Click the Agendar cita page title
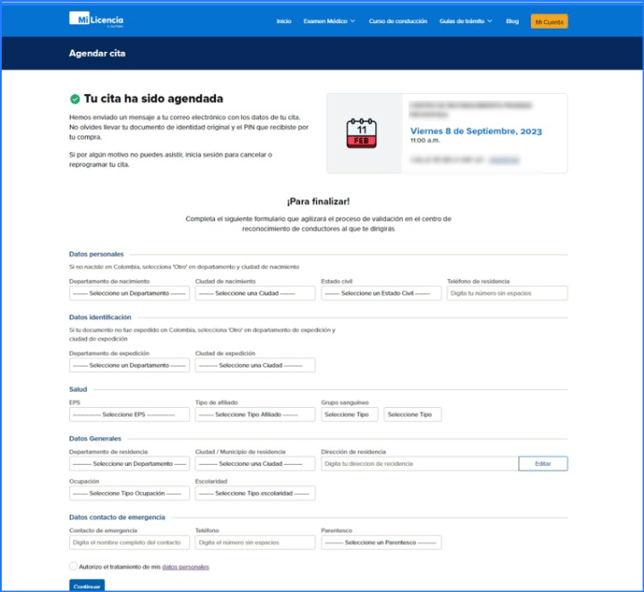Screen dimensions: 644x592 click(97, 53)
